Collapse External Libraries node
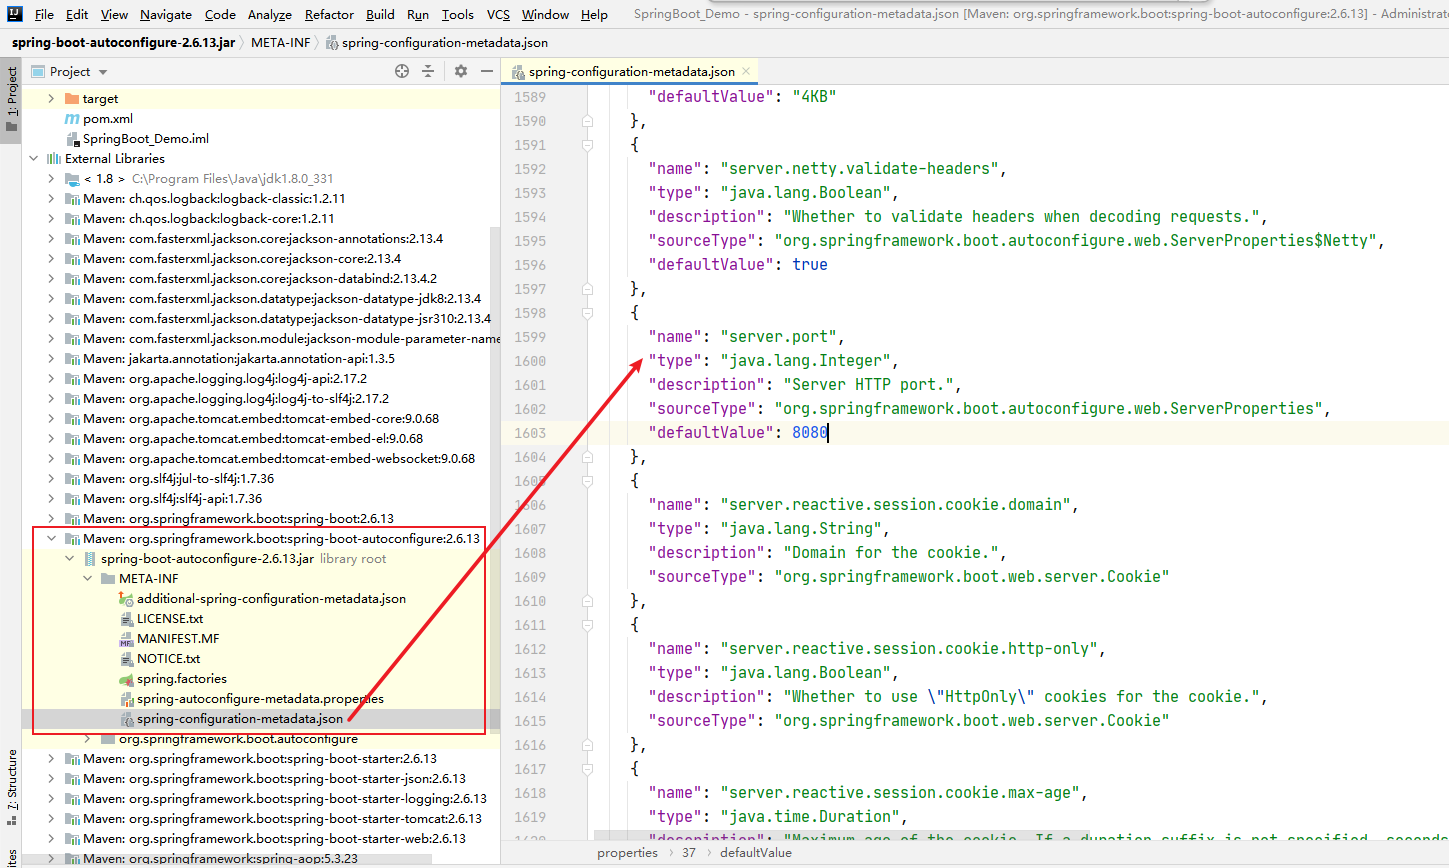1449x868 pixels. pyautogui.click(x=33, y=158)
